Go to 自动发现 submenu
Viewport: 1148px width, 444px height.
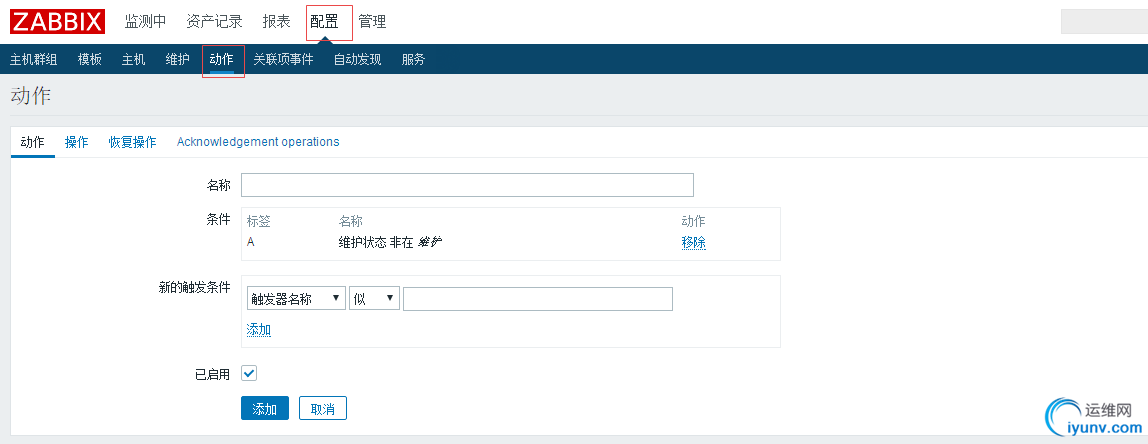357,59
